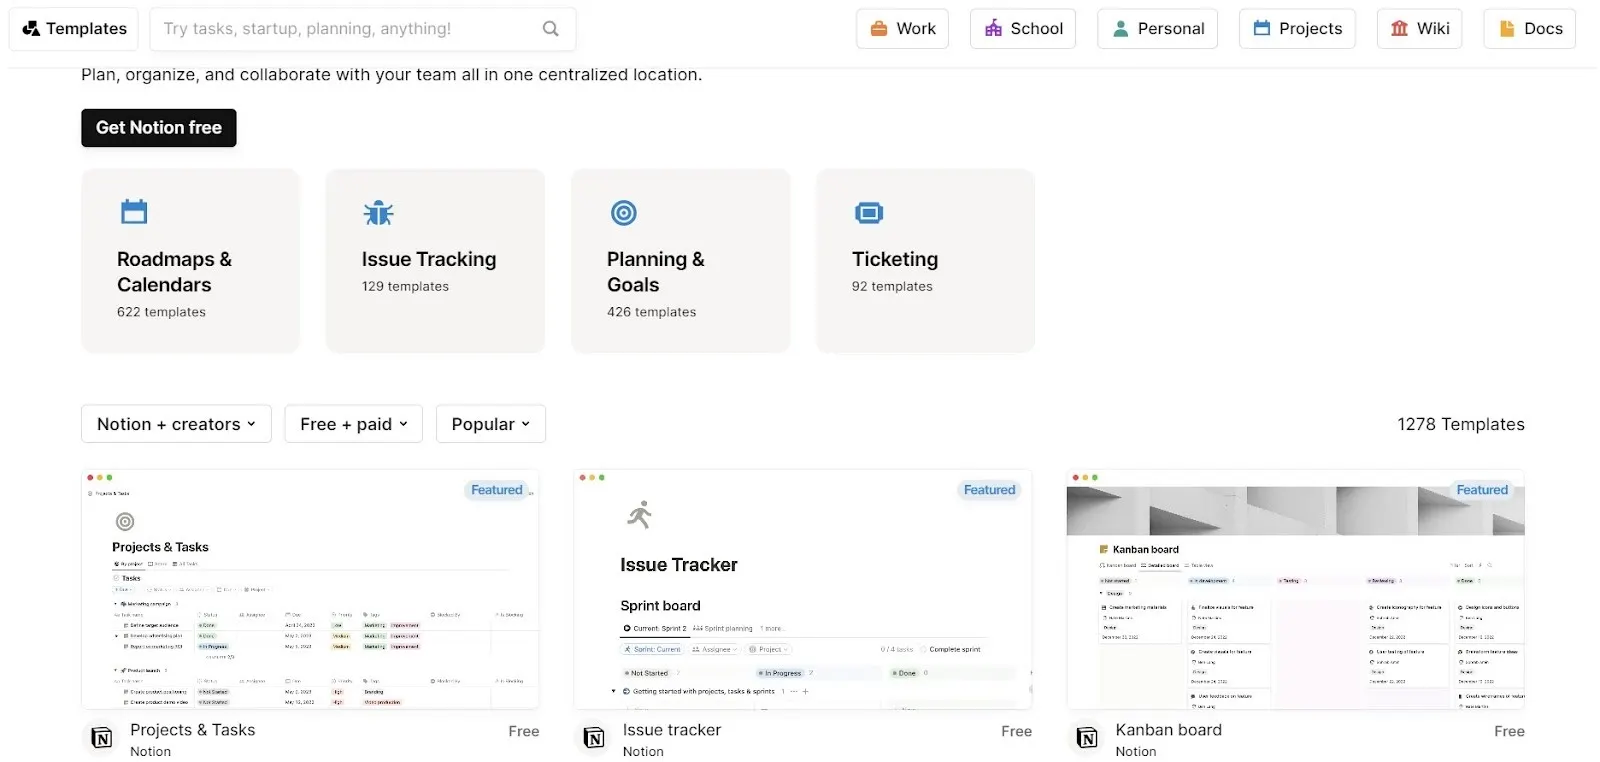The width and height of the screenshot is (1600, 762).
Task: Click the 129 templates count text
Action: click(x=405, y=286)
